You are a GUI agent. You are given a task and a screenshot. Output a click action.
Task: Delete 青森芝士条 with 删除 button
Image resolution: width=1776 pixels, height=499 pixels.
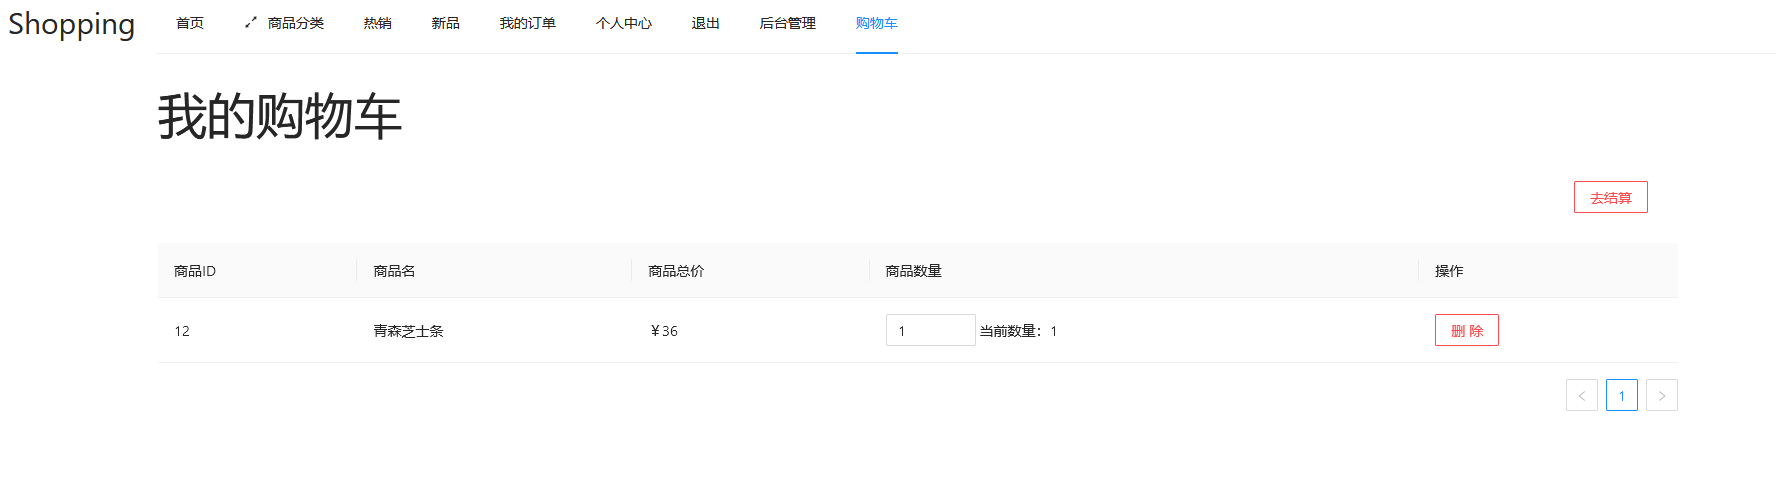click(x=1467, y=330)
